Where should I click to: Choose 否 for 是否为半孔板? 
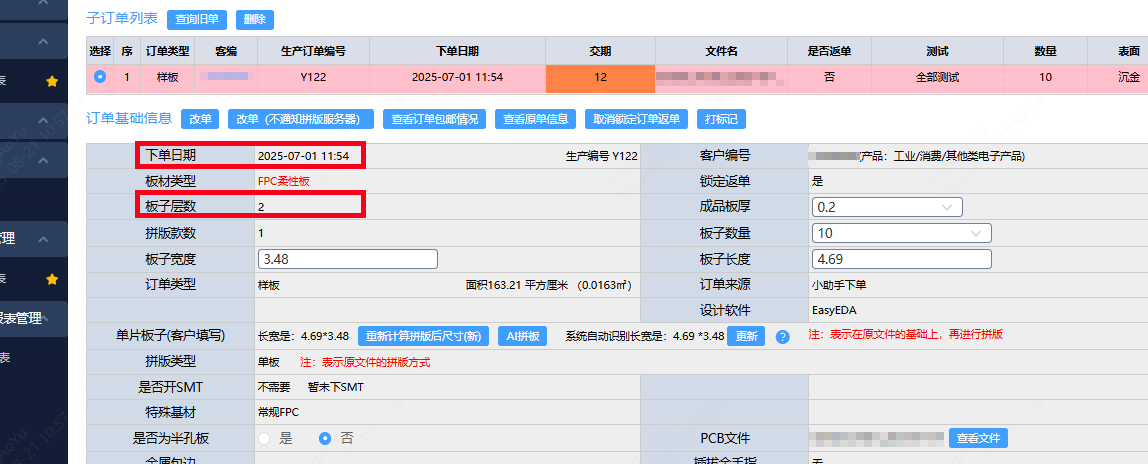325,438
